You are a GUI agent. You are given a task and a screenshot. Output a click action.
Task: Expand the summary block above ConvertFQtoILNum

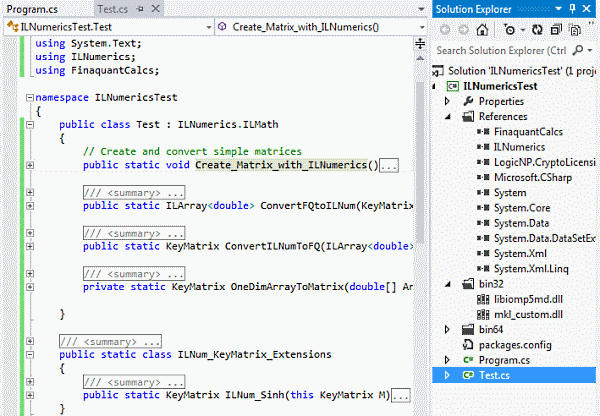pos(30,193)
